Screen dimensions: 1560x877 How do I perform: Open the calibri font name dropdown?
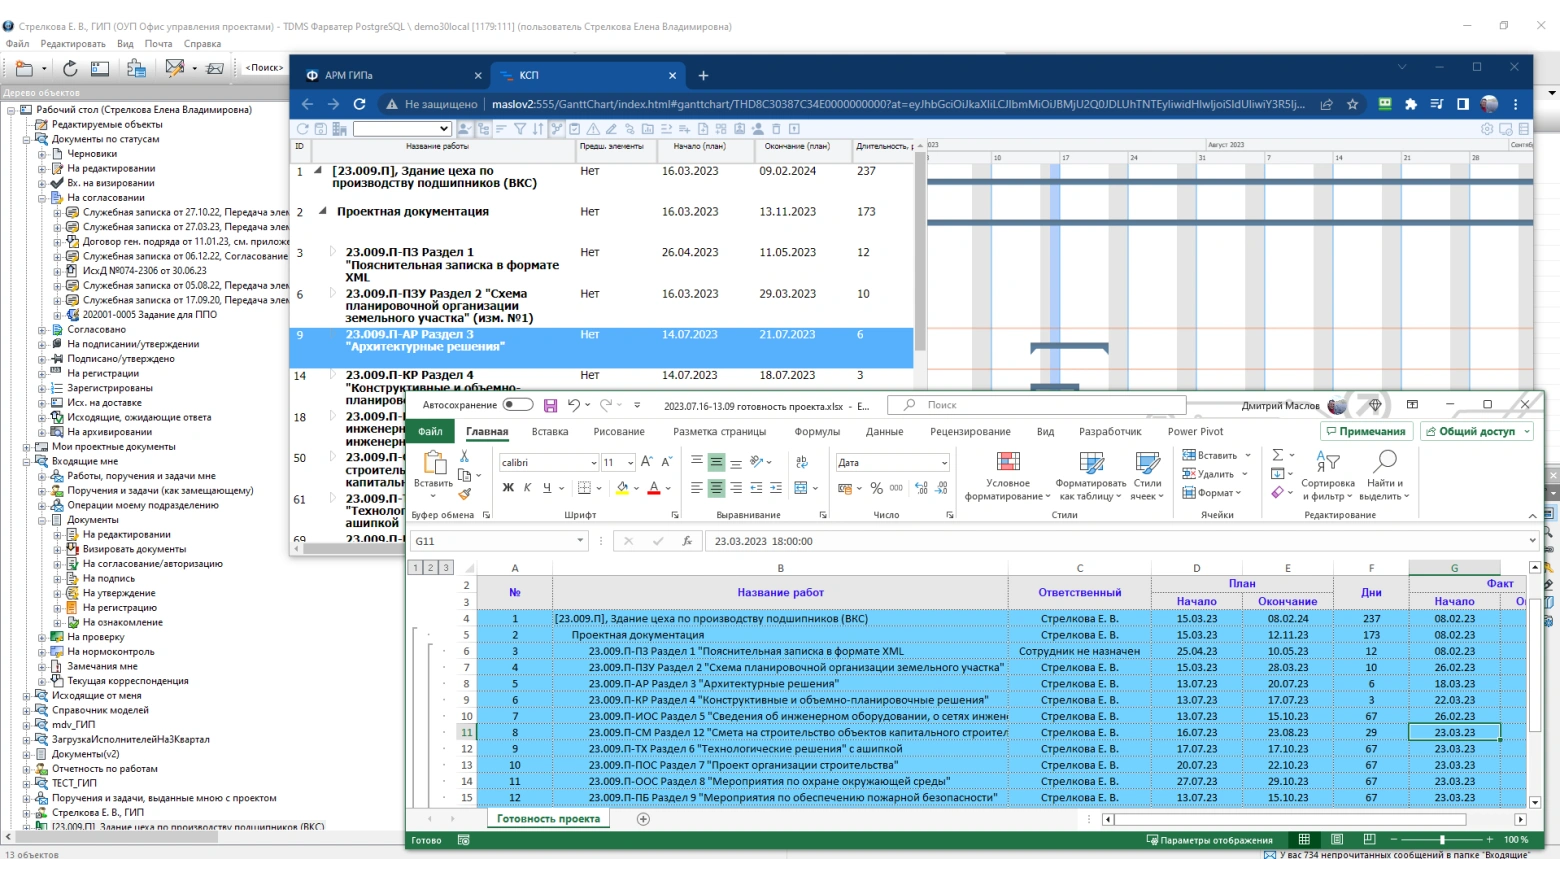click(x=593, y=462)
